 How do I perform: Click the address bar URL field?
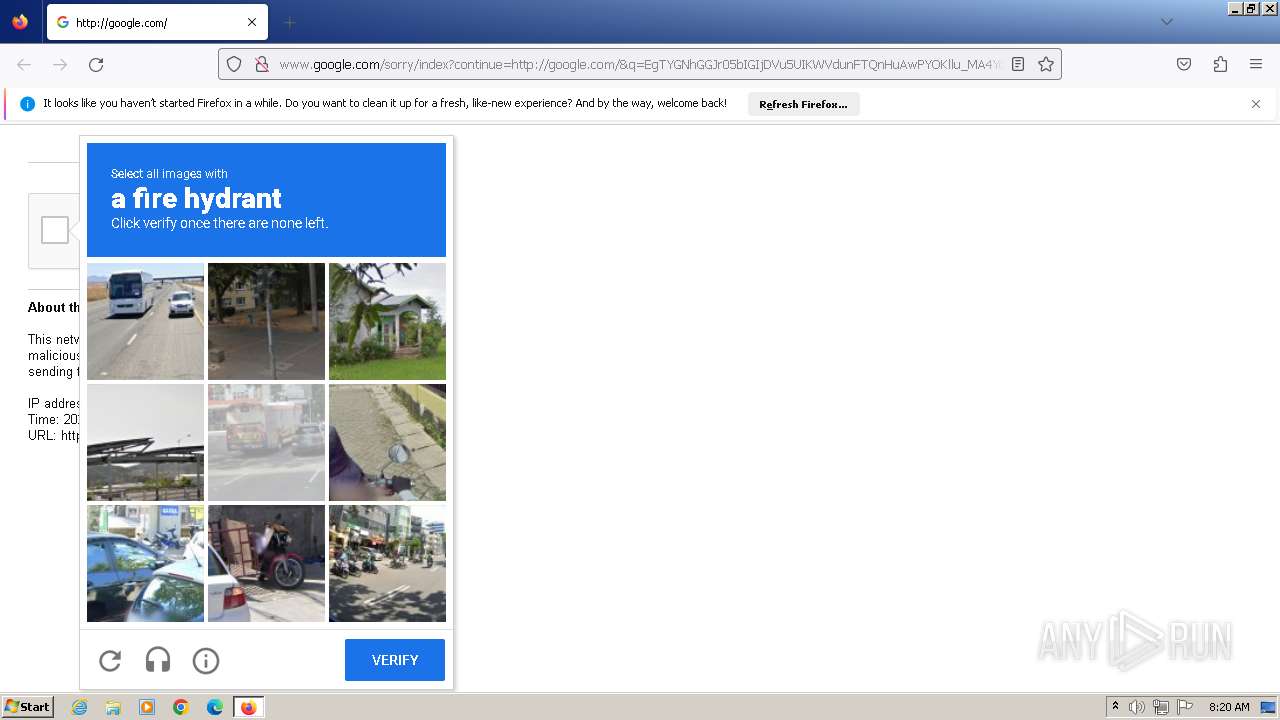[x=640, y=64]
